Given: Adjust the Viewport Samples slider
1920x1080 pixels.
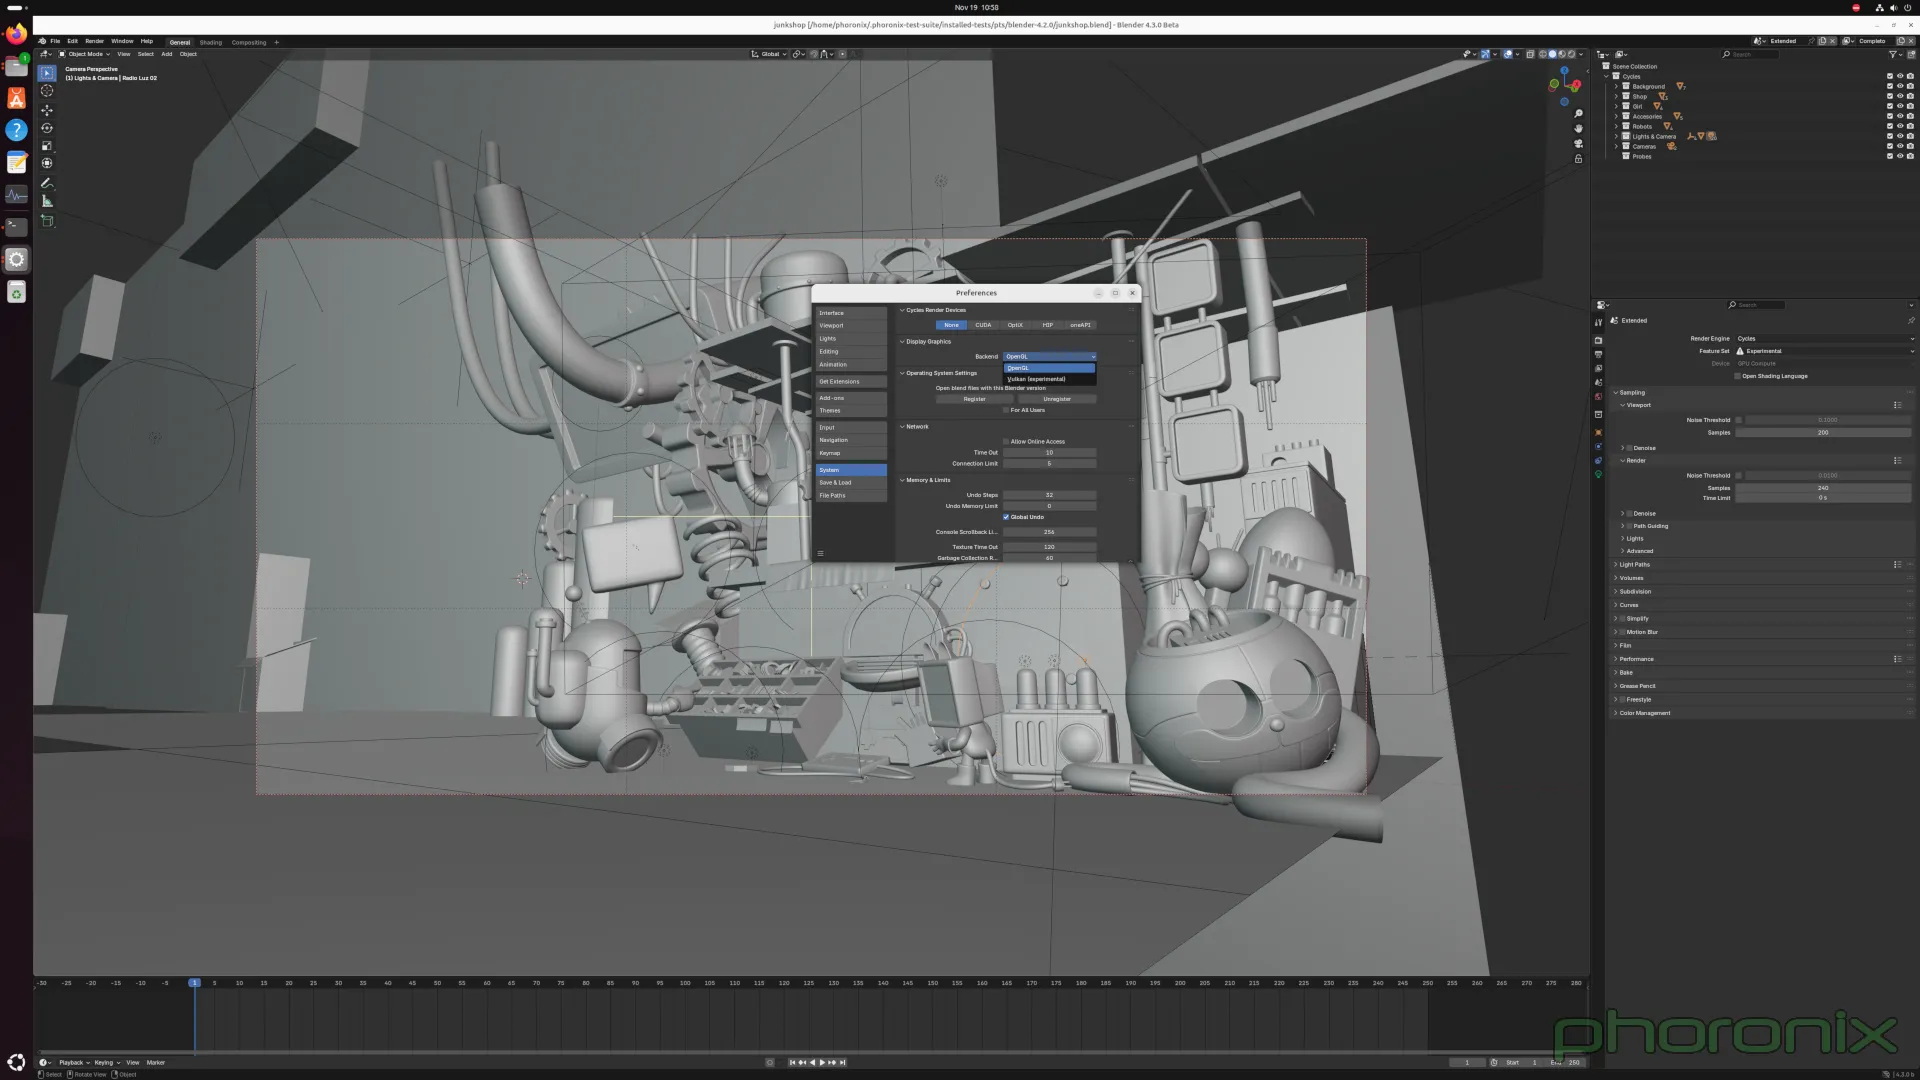Looking at the screenshot, I should click(x=1823, y=432).
